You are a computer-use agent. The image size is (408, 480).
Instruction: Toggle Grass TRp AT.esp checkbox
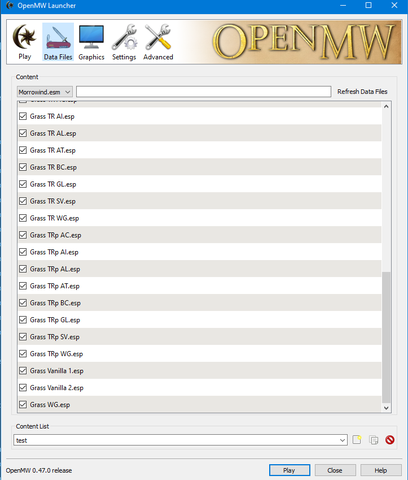coord(23,286)
